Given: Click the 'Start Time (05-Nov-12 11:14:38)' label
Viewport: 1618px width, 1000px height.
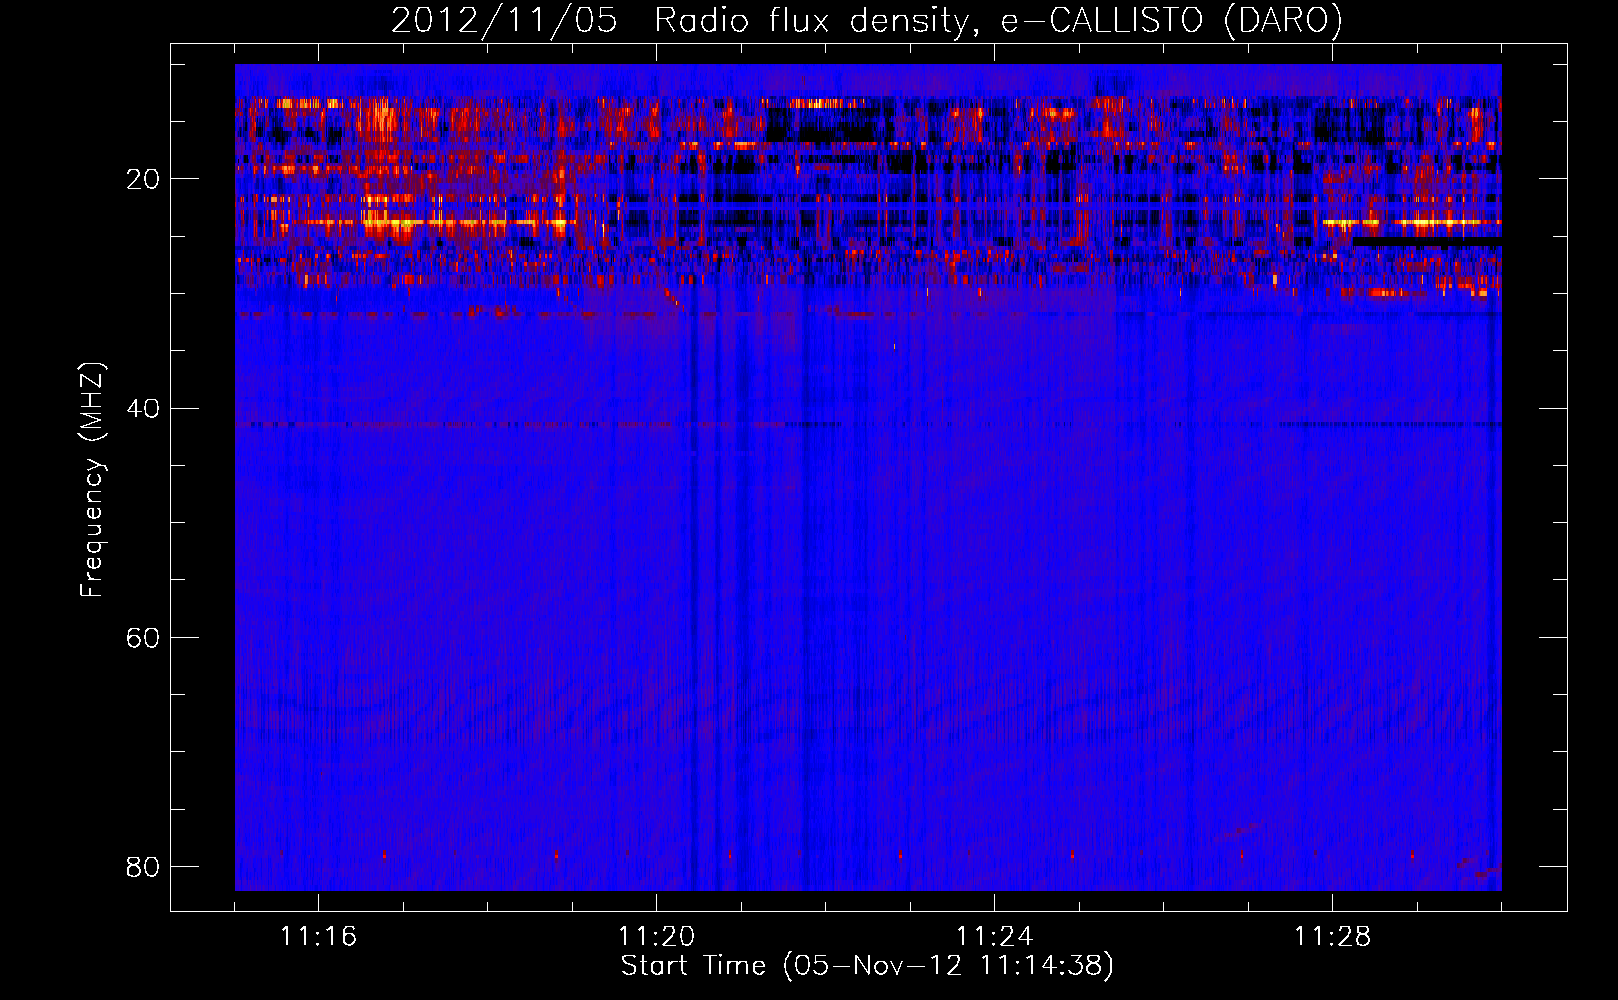Looking at the screenshot, I should [x=867, y=966].
